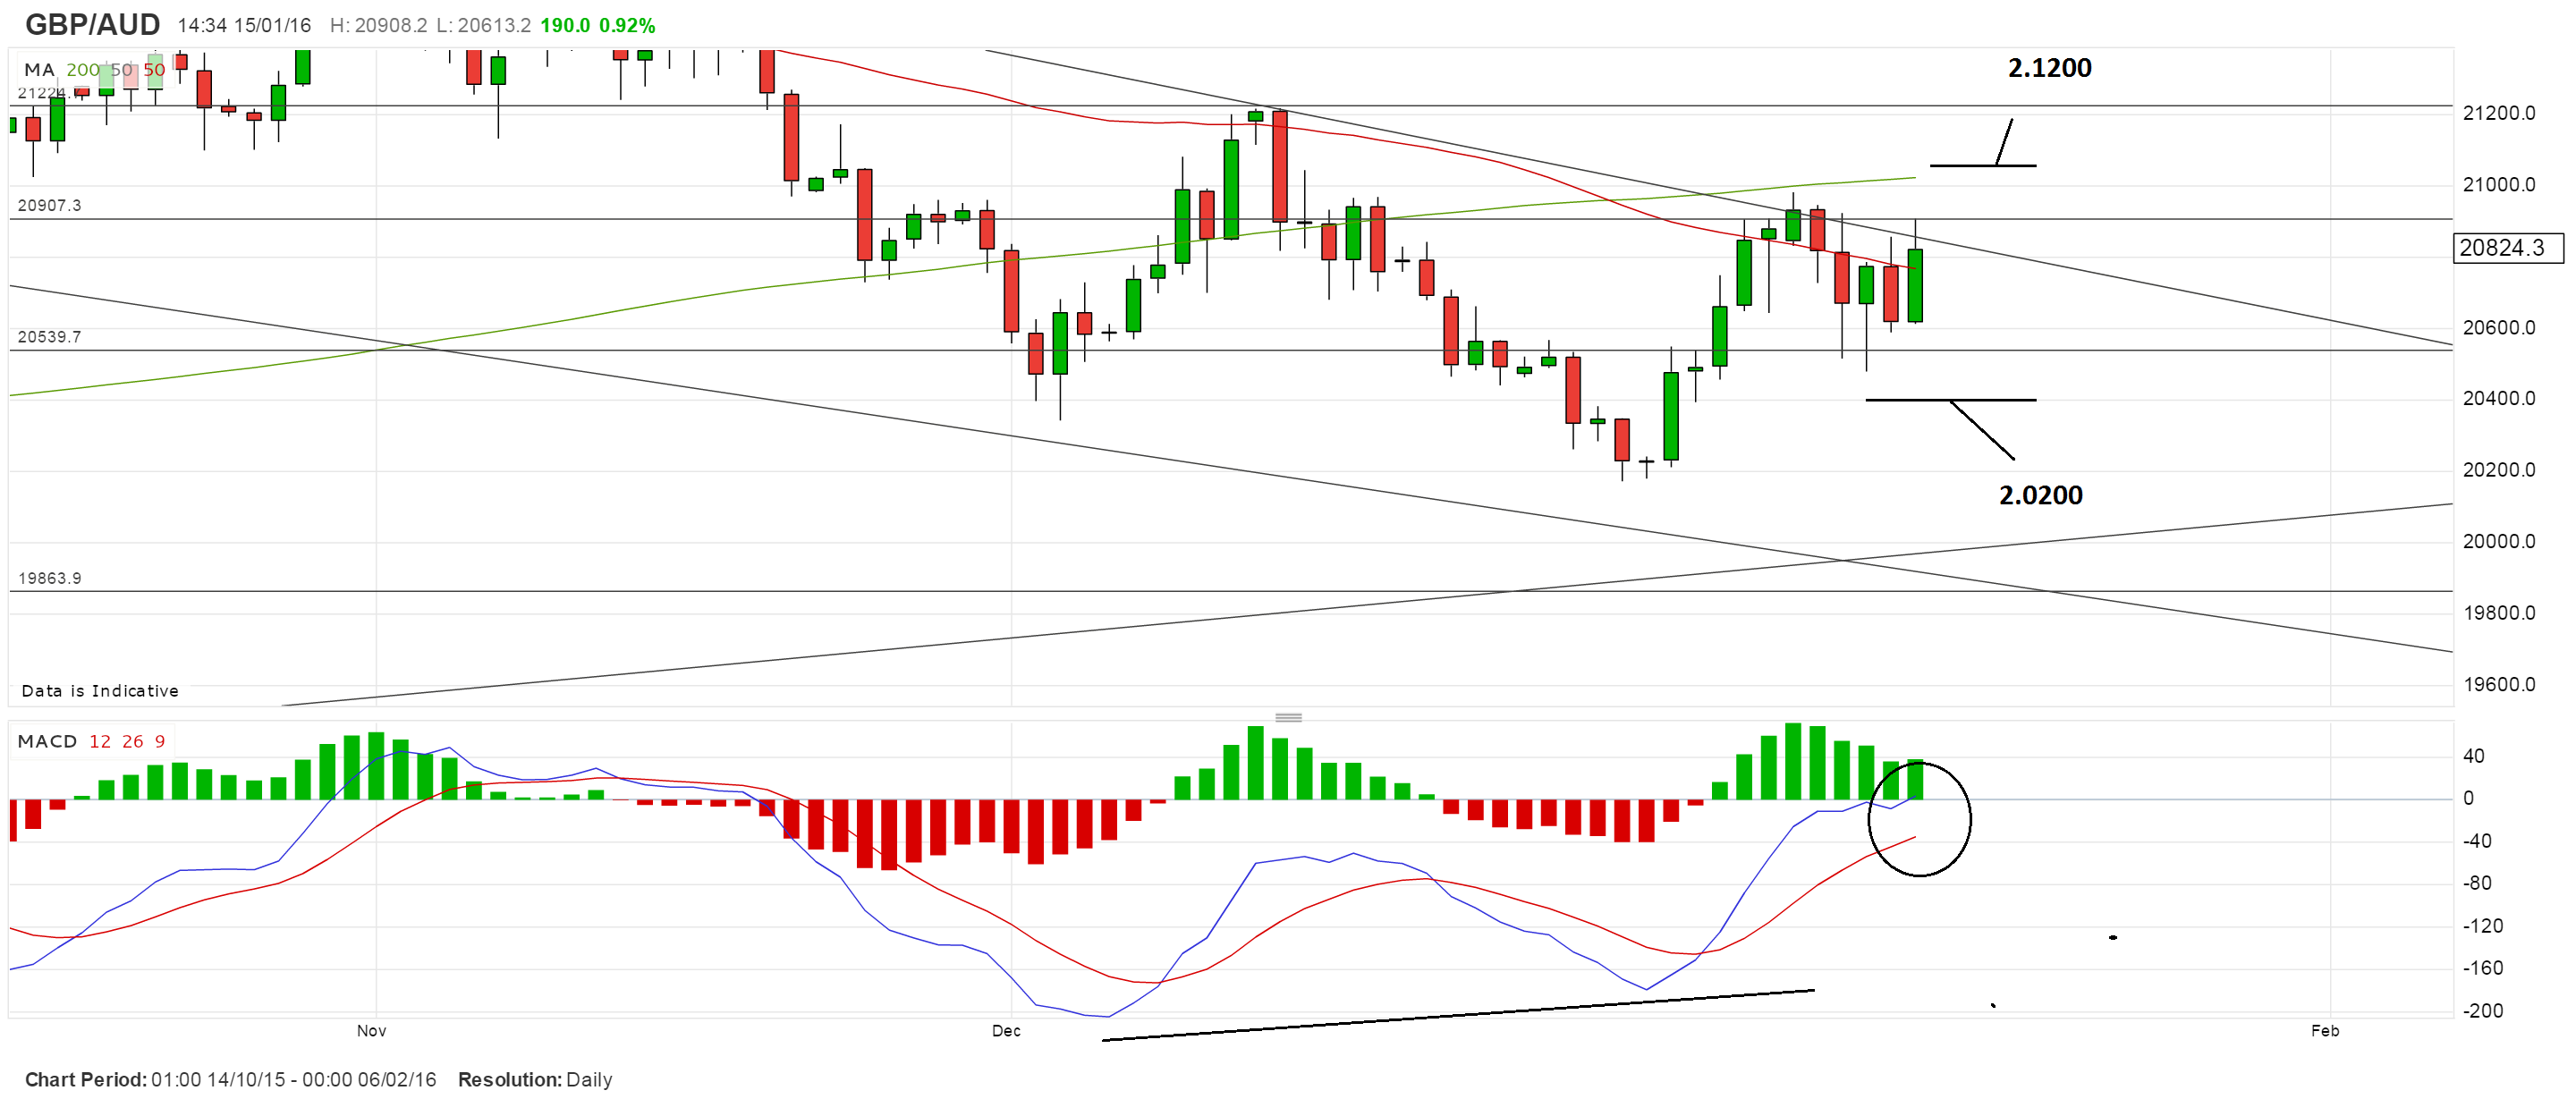Click the Chart Period date range text
The width and height of the screenshot is (2576, 1099).
point(230,1079)
